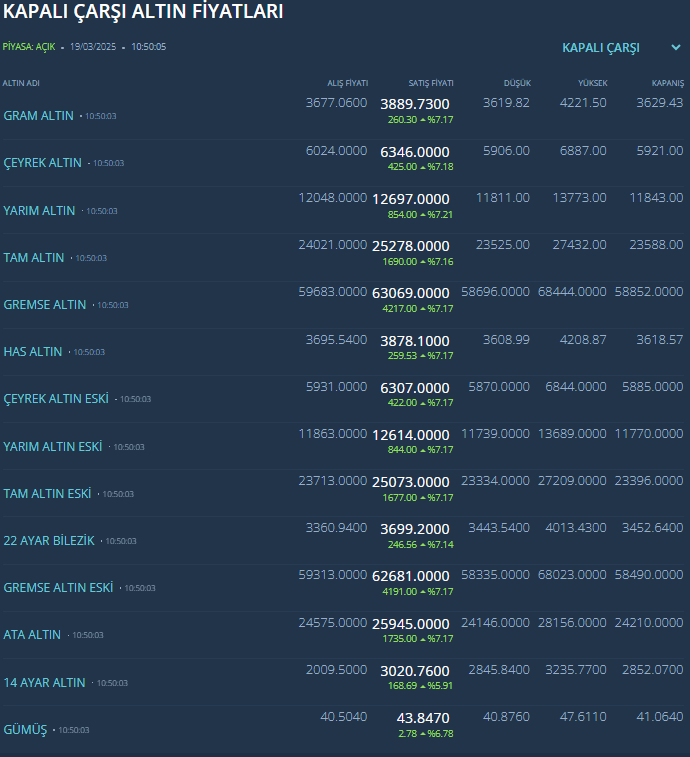Click the KAPANIŞ column header
690x757 pixels.
pyautogui.click(x=668, y=83)
